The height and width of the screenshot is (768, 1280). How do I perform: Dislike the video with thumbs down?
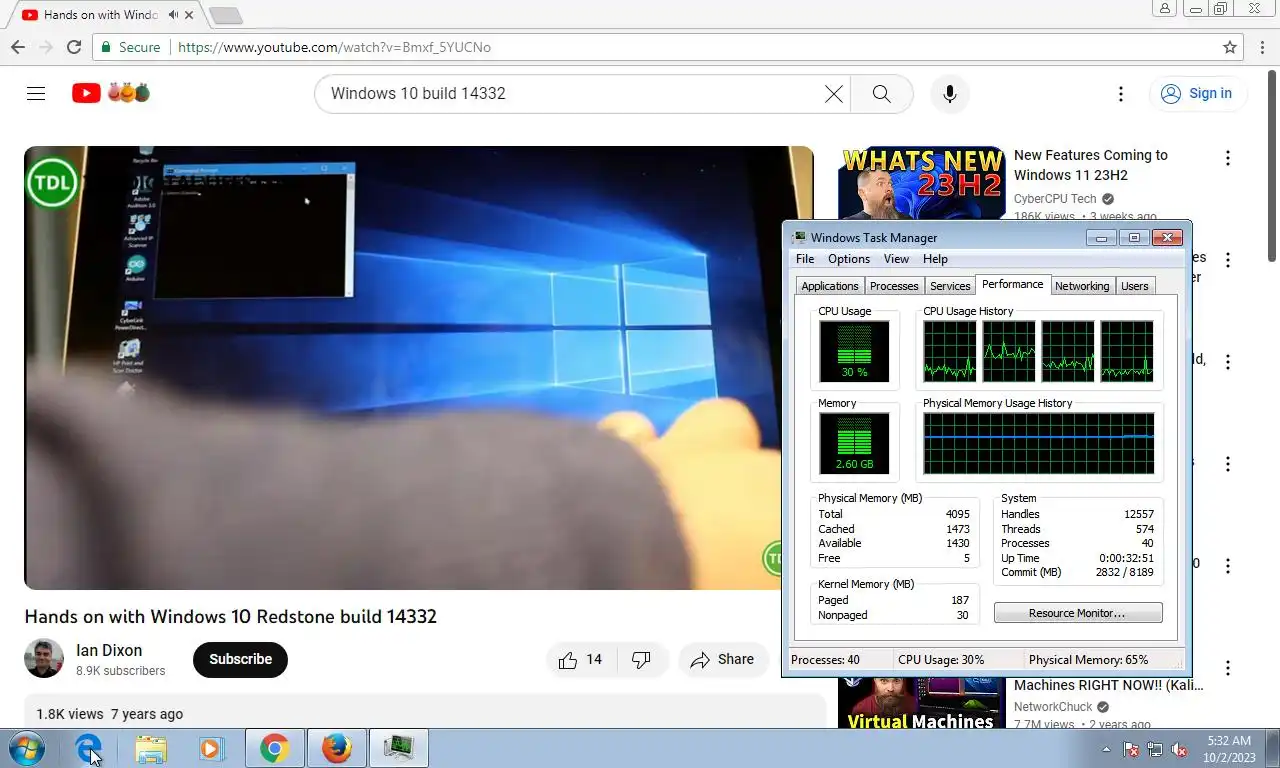(x=642, y=659)
